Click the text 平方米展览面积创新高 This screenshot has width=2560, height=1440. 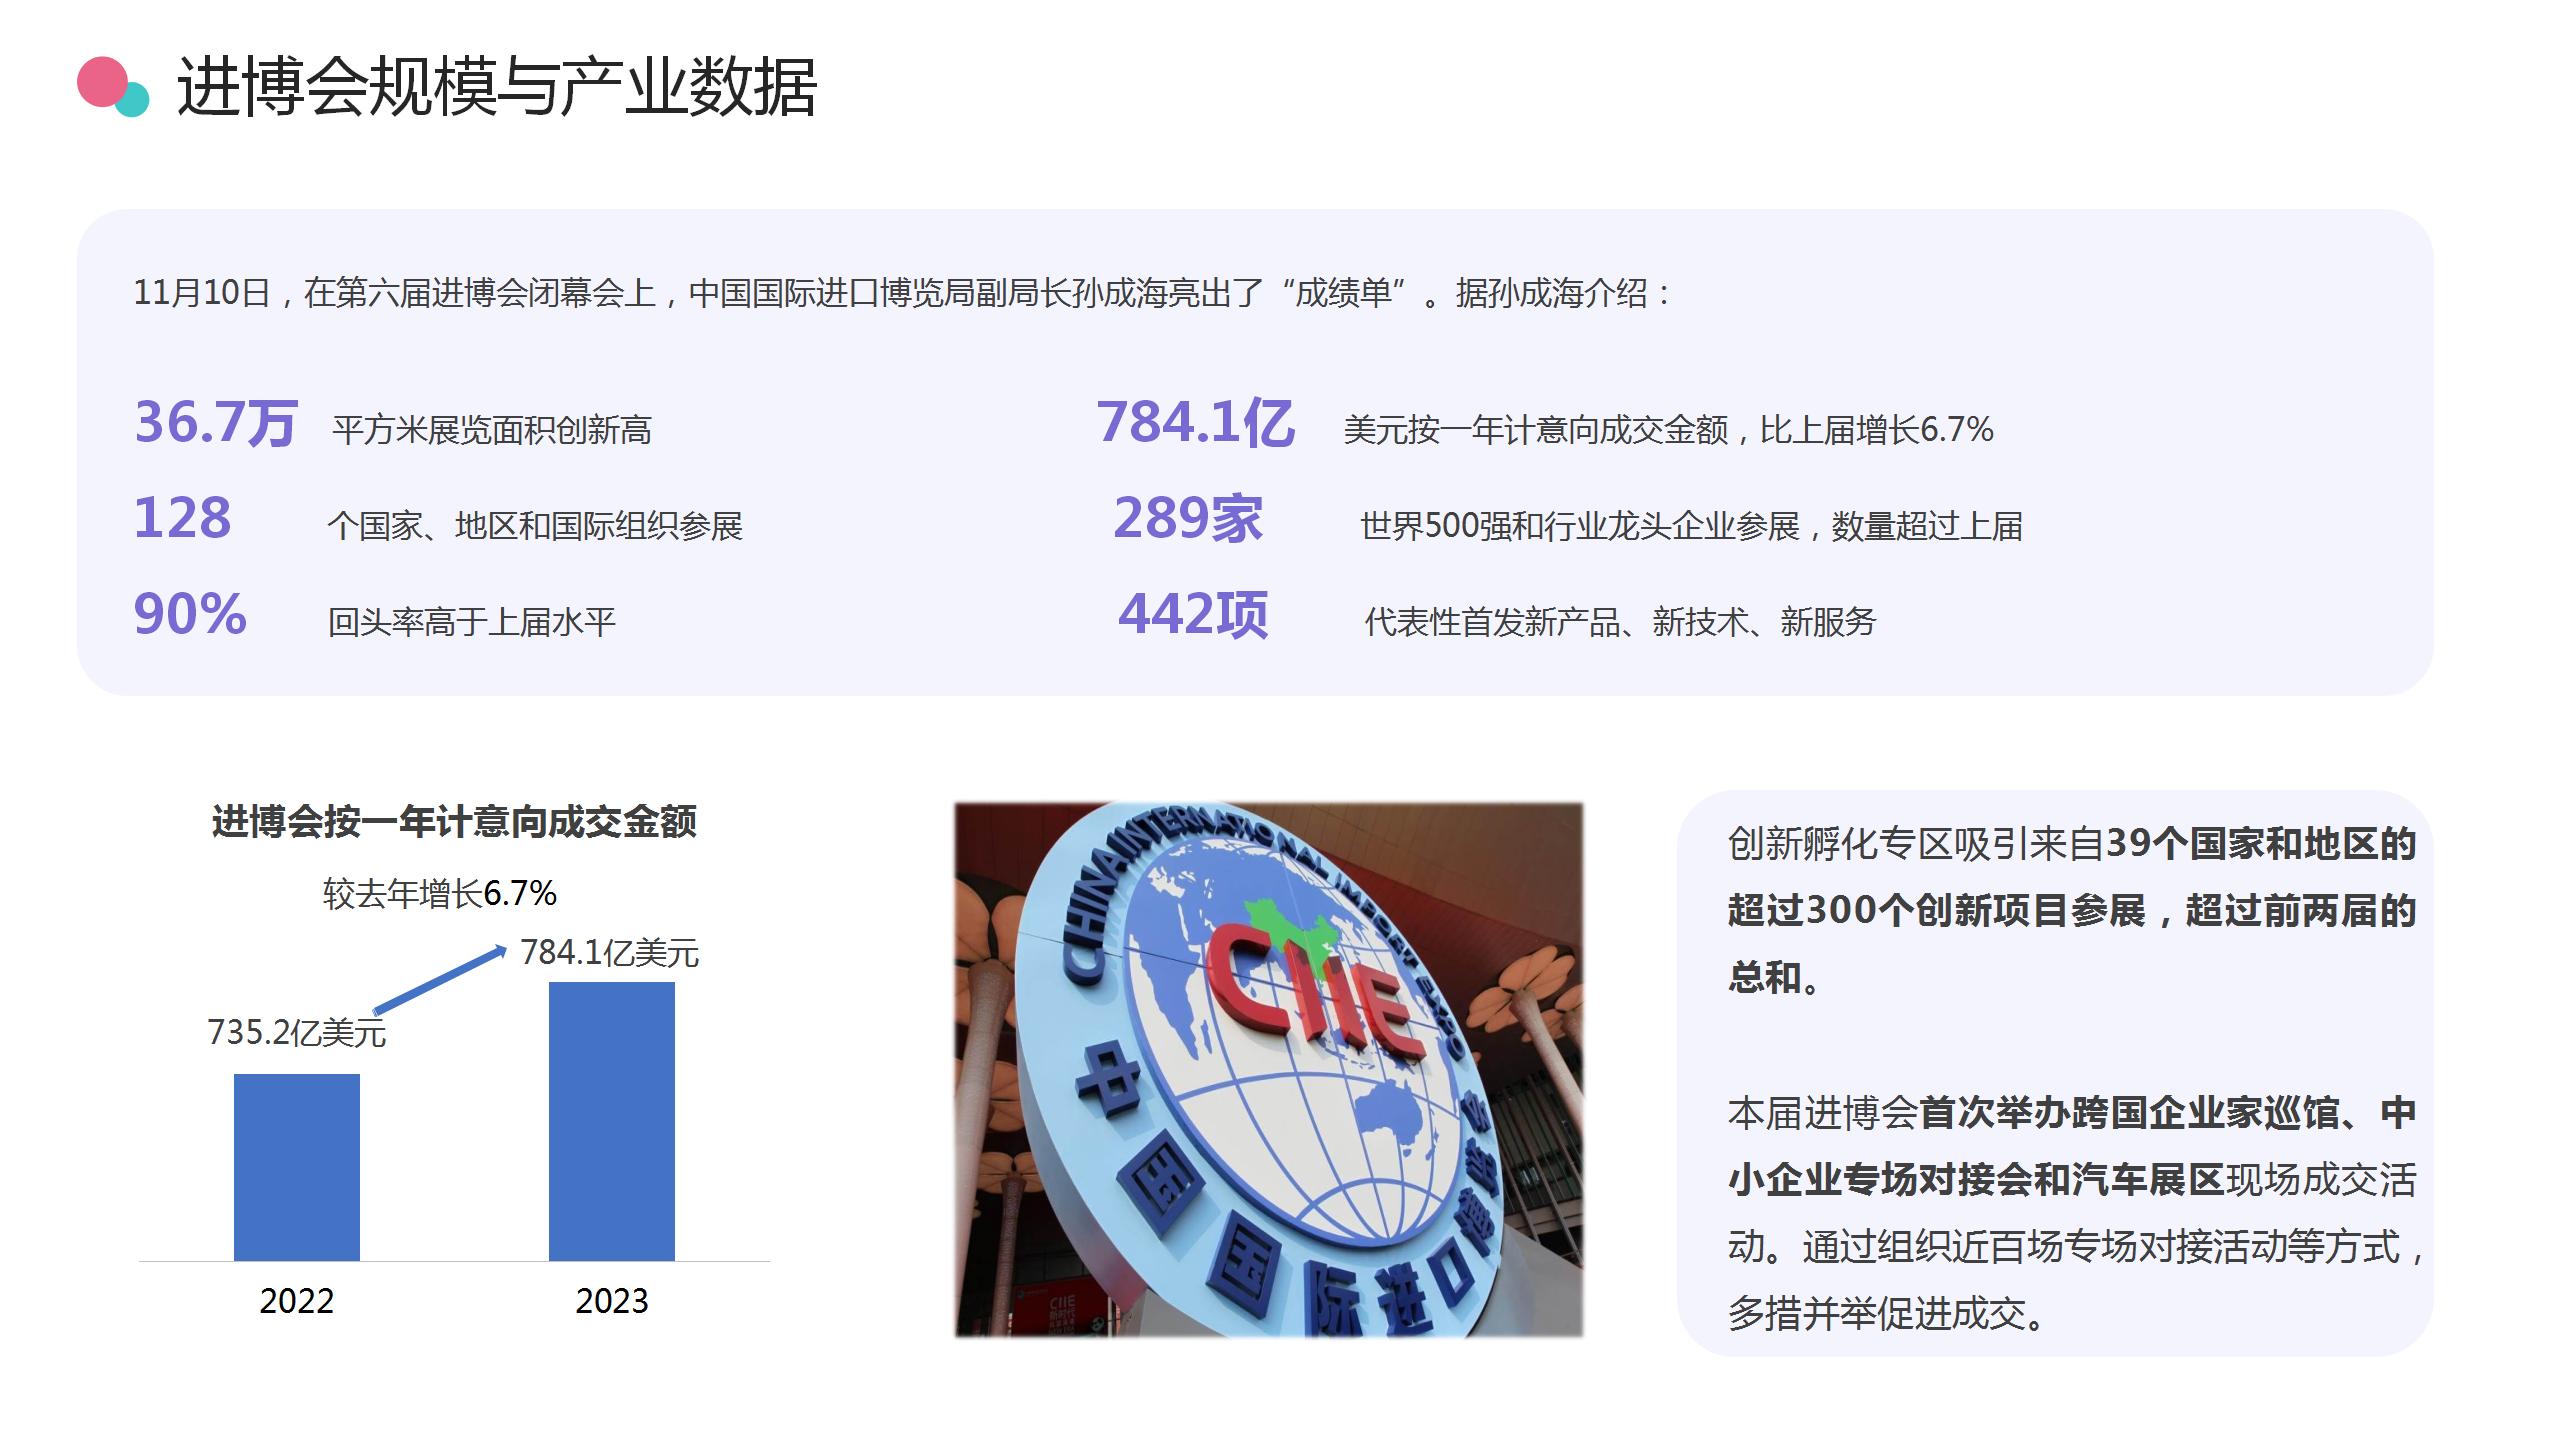492,430
